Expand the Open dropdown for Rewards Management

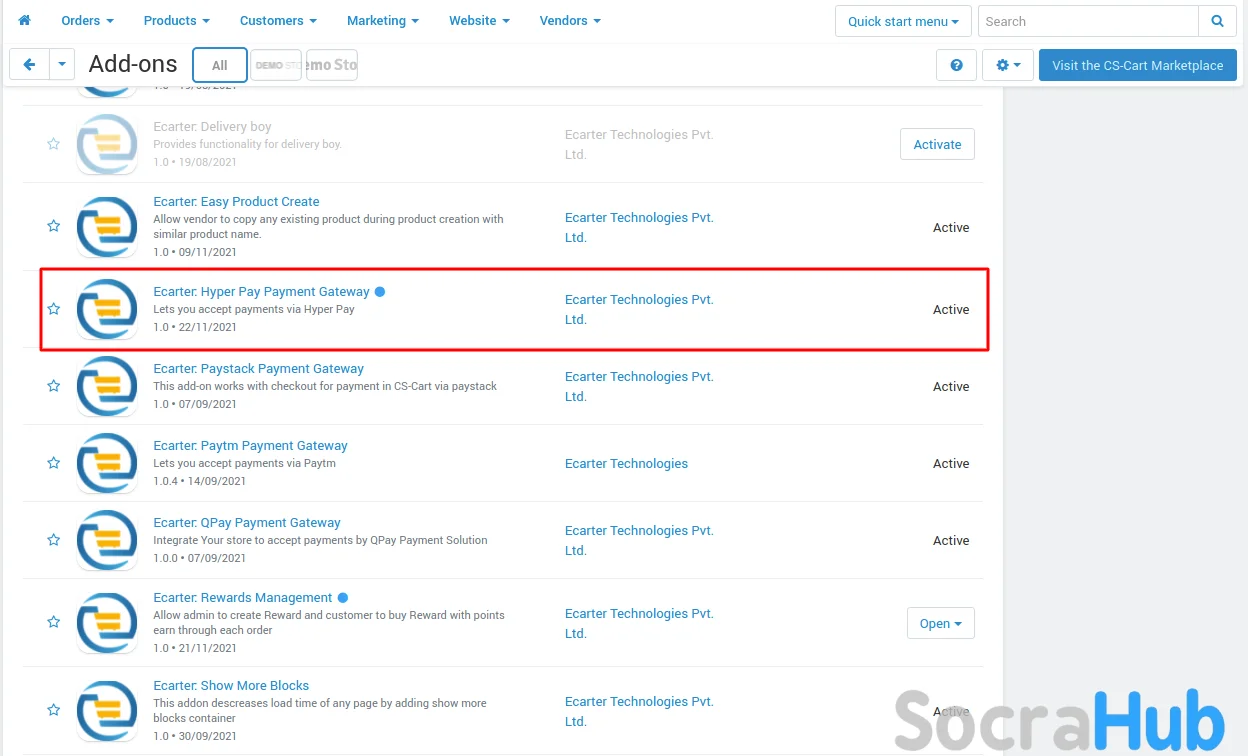pos(940,623)
